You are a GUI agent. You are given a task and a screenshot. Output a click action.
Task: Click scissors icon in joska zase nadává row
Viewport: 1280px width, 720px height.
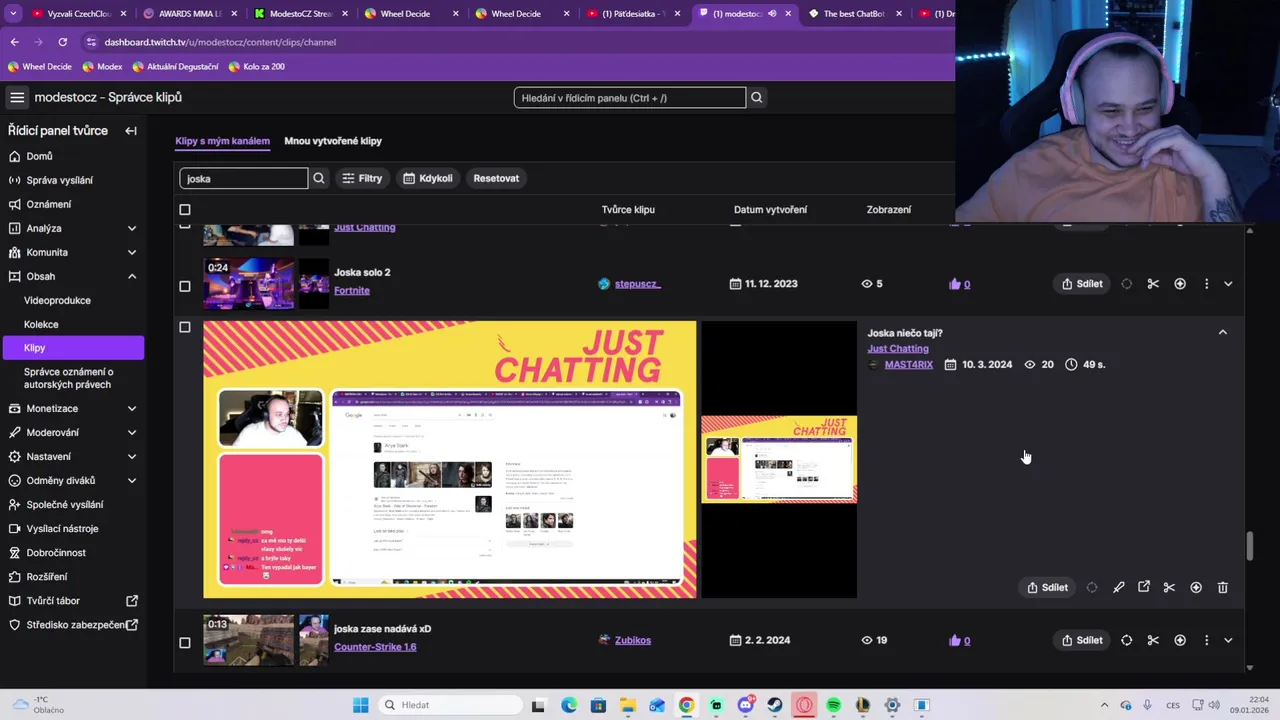1153,640
